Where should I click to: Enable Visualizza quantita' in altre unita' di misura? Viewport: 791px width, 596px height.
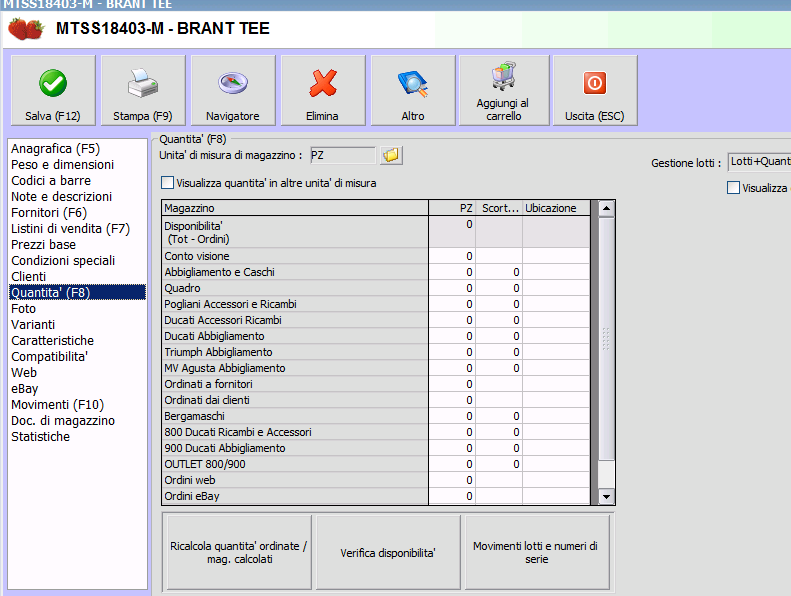[168, 183]
